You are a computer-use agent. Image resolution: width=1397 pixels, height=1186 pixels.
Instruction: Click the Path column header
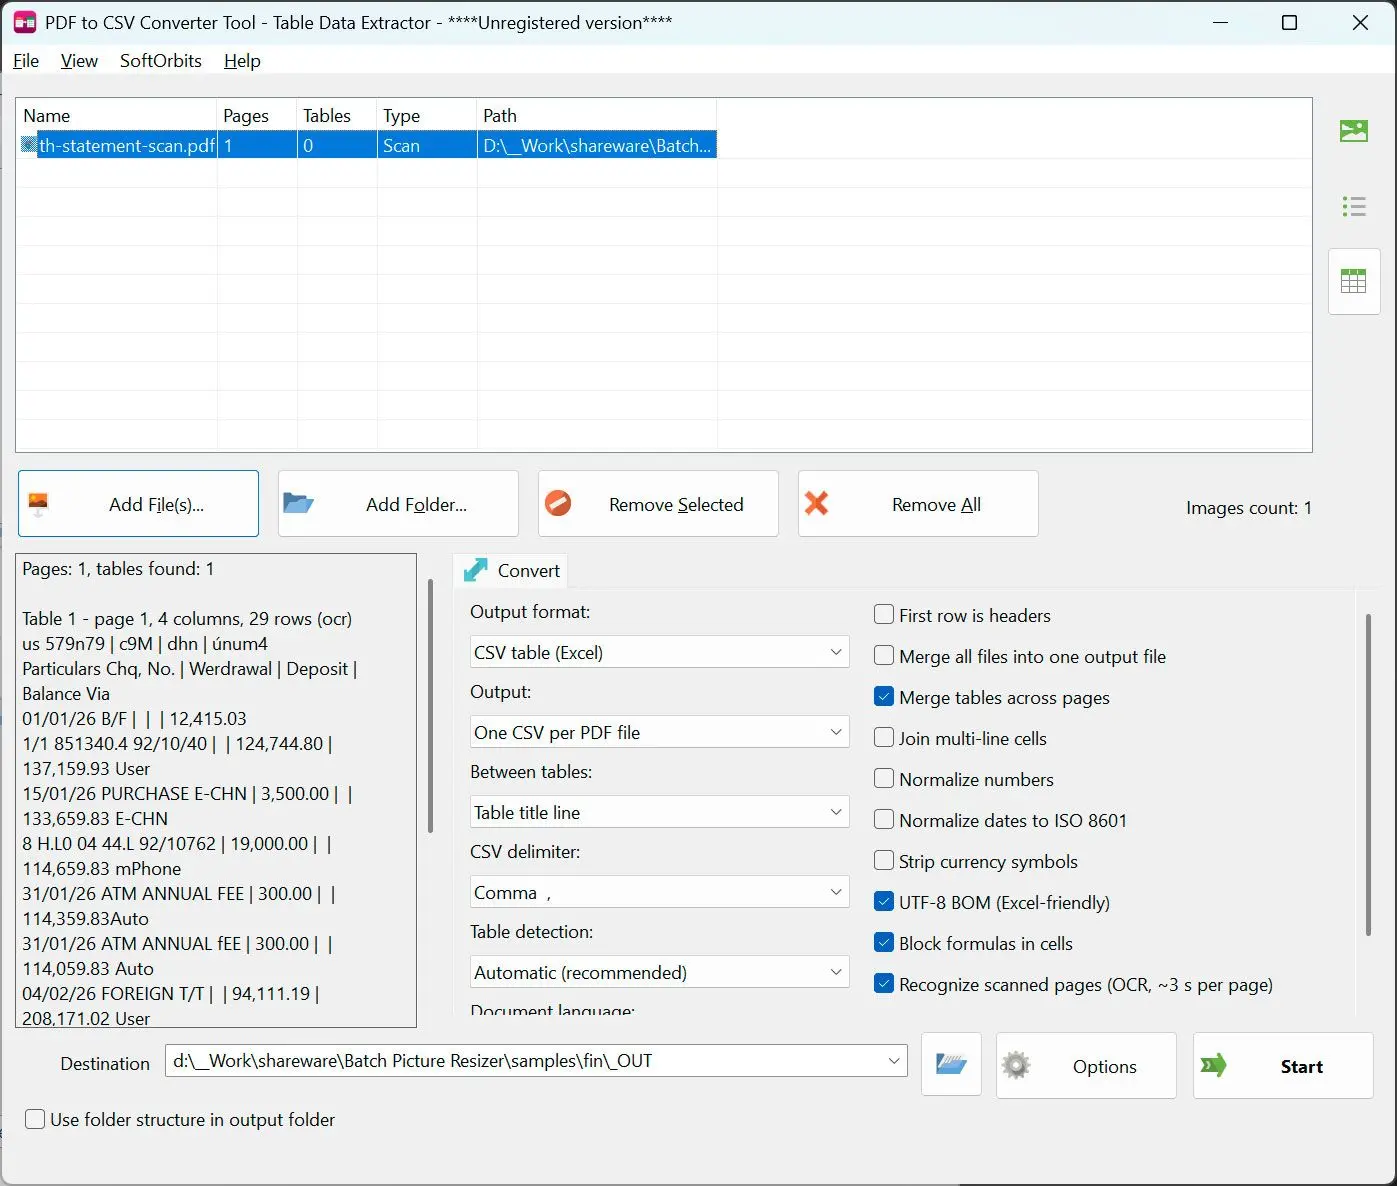point(597,115)
